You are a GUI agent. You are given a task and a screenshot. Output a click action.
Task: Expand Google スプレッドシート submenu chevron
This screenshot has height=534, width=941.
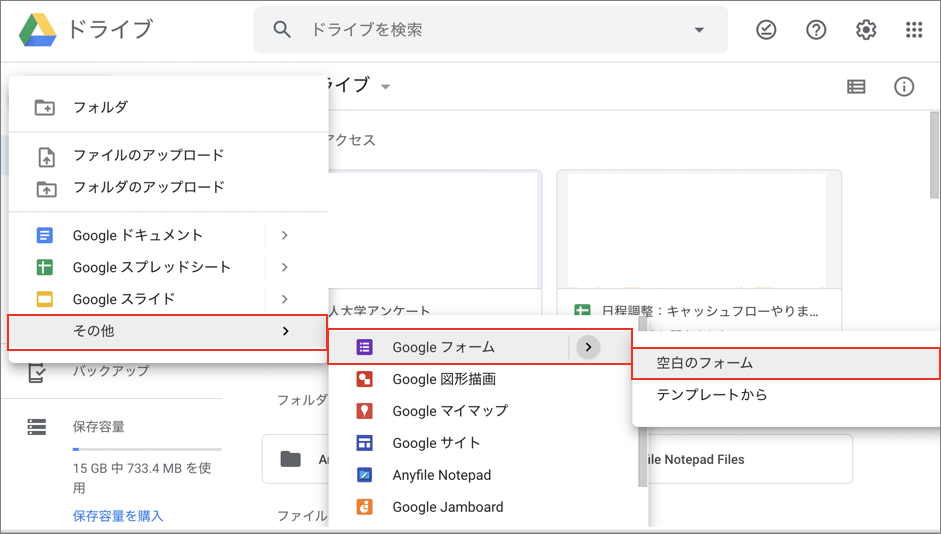(285, 267)
